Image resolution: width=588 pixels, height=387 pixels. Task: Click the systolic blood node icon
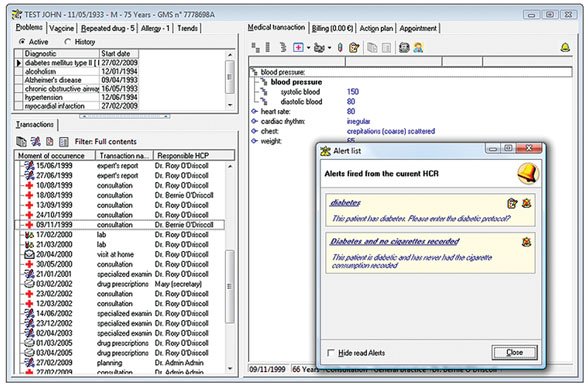(264, 92)
